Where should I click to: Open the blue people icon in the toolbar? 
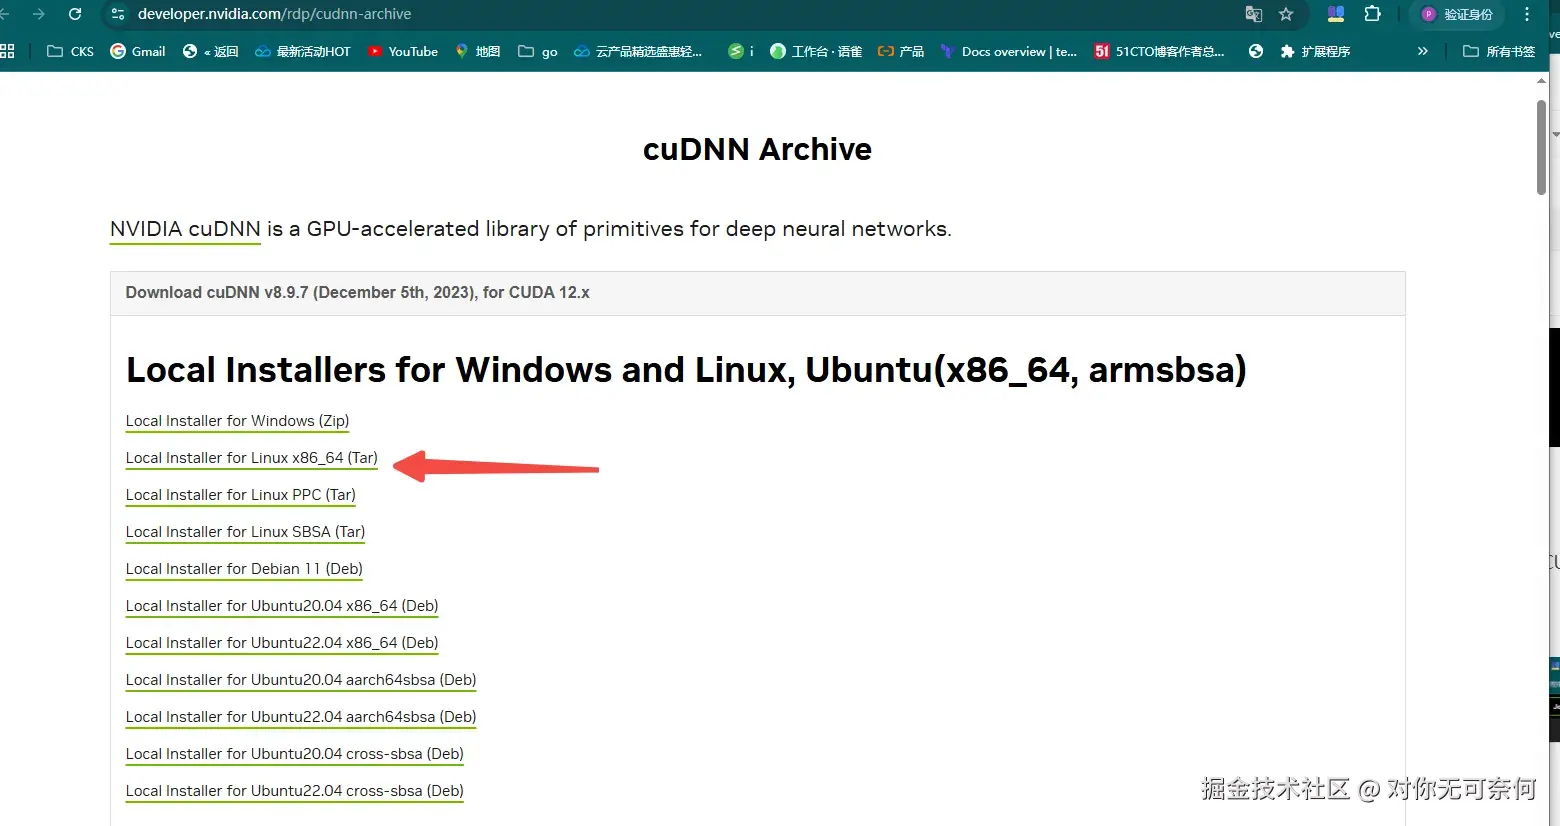coord(1336,14)
